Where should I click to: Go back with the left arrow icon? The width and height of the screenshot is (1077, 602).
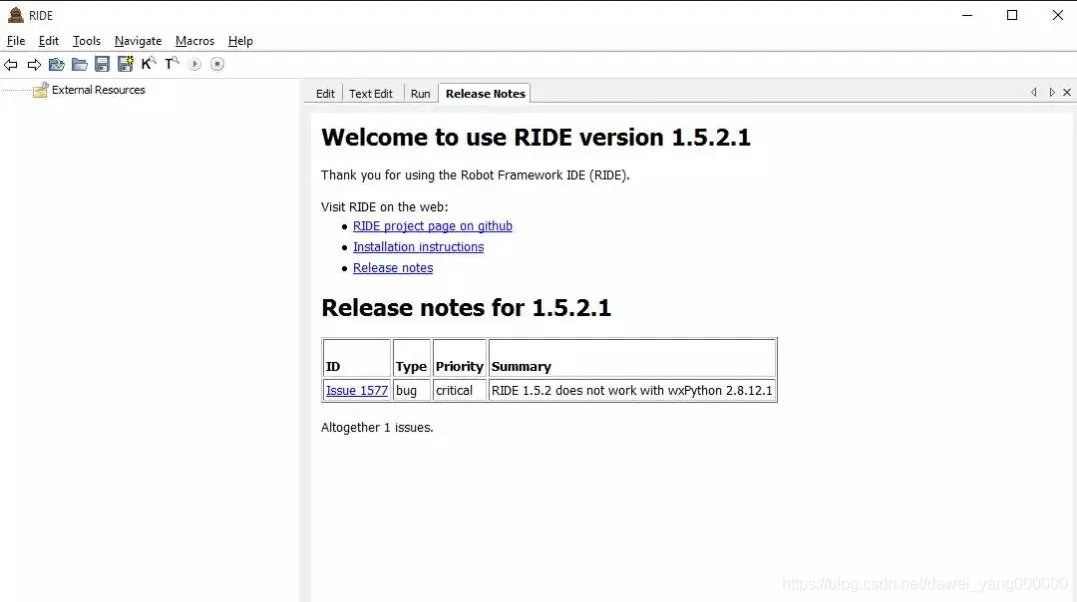(x=10, y=65)
